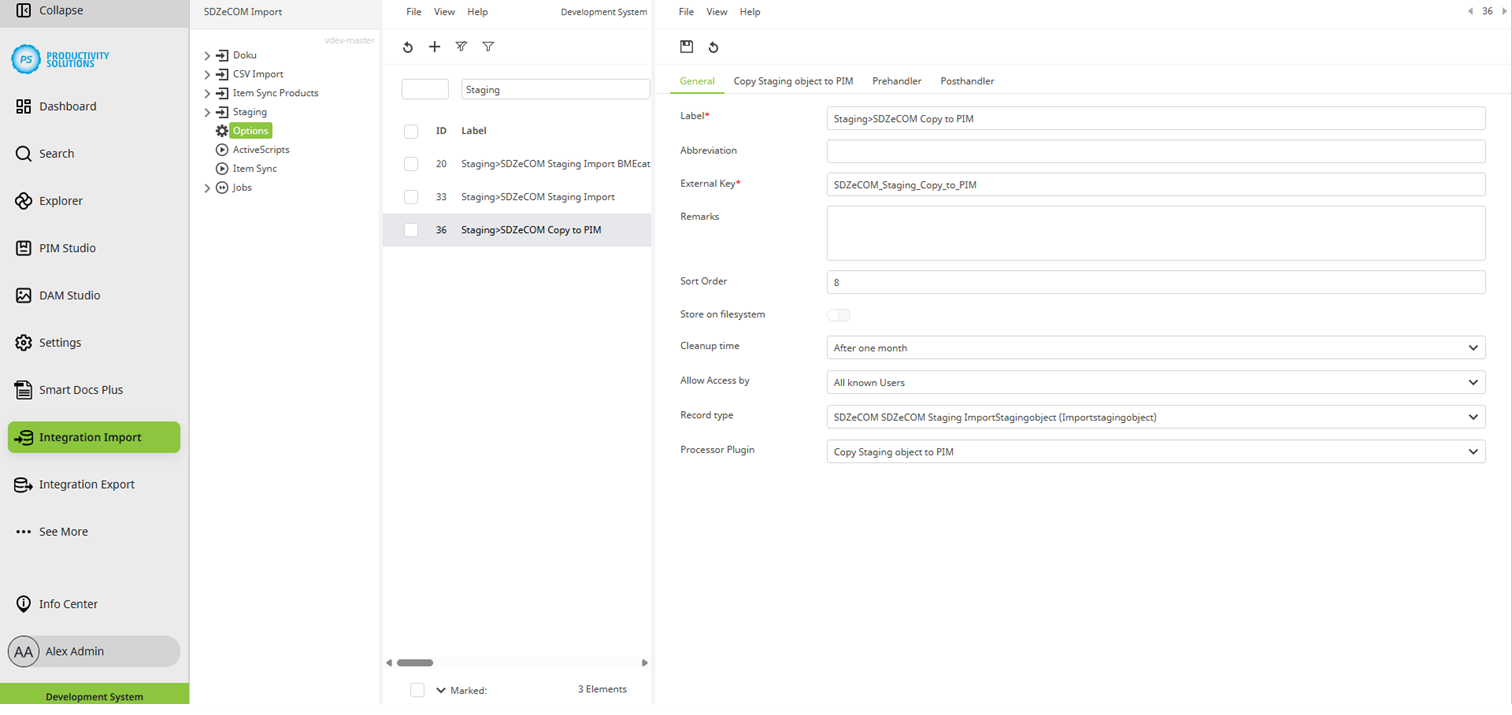The height and width of the screenshot is (715, 1512).
Task: Clear the active list filter
Action: pos(461,46)
